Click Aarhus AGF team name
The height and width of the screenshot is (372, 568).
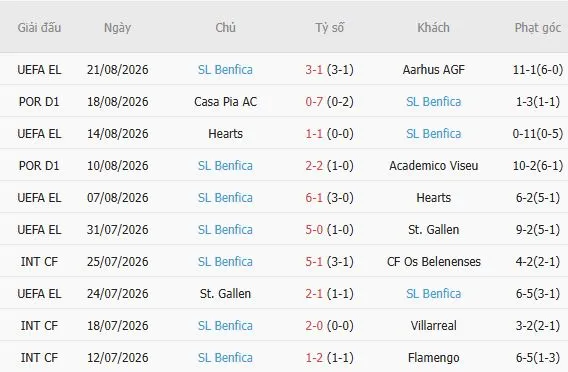click(433, 70)
